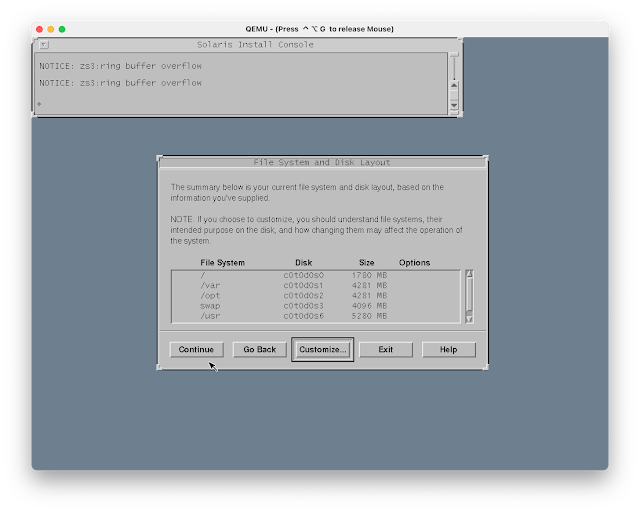This screenshot has height=512, width=640.
Task: Go Back to the previous step
Action: click(260, 349)
